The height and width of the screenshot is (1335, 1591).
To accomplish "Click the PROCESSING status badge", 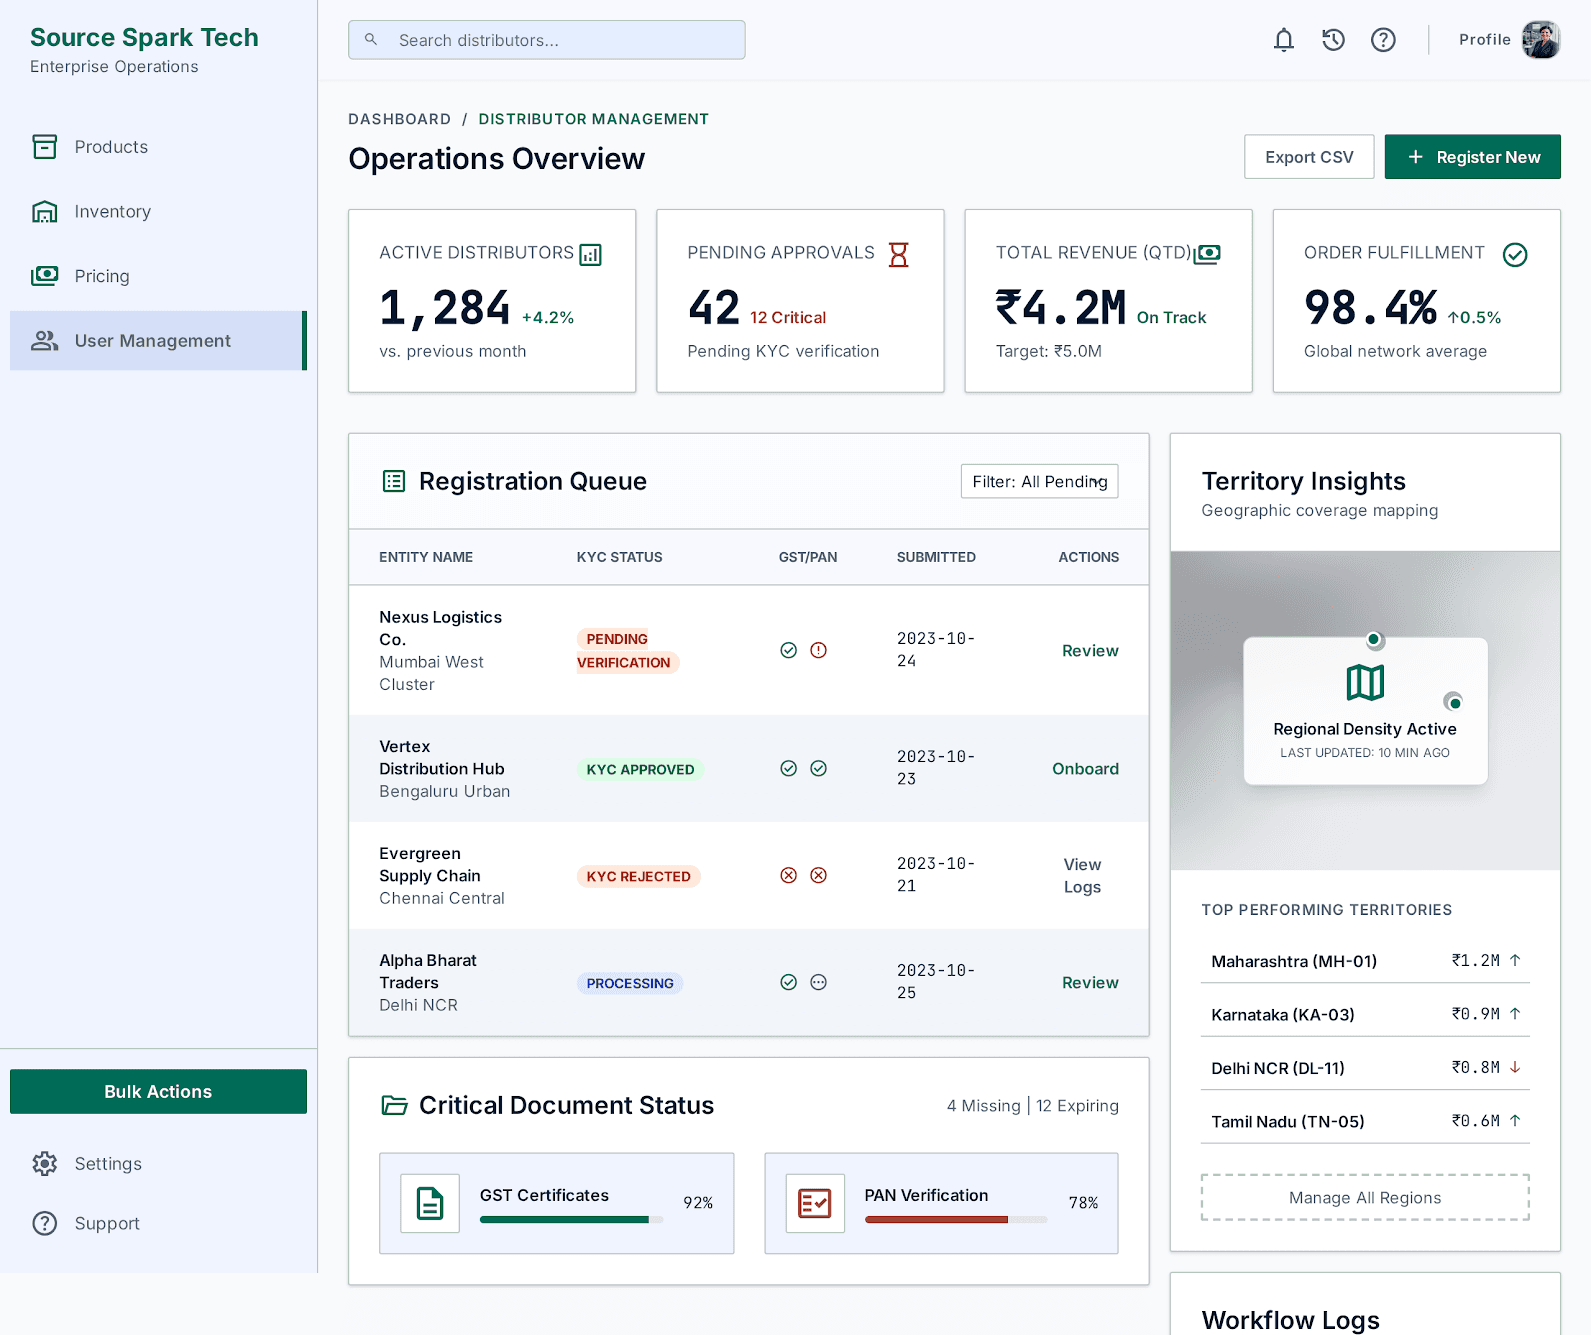I will click(x=630, y=983).
